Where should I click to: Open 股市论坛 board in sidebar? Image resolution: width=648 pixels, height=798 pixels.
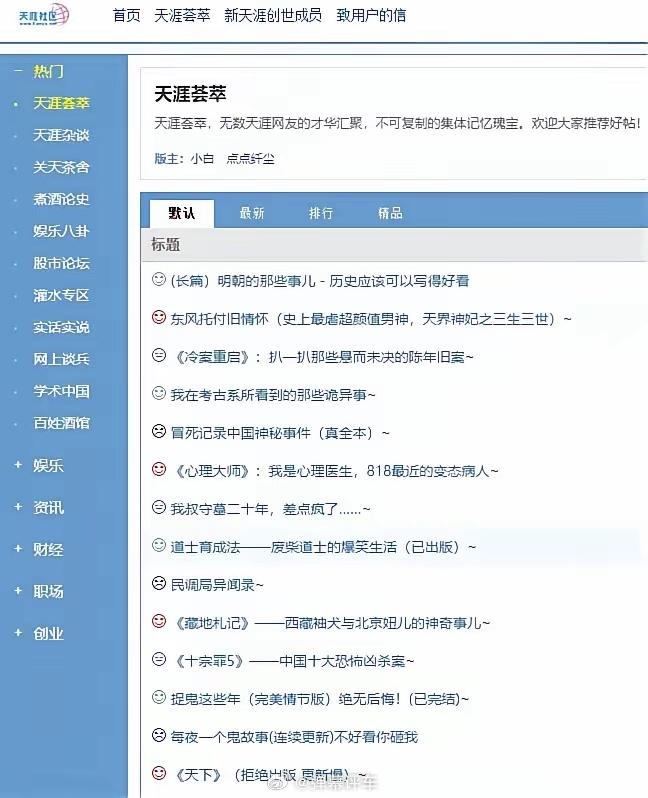point(62,264)
